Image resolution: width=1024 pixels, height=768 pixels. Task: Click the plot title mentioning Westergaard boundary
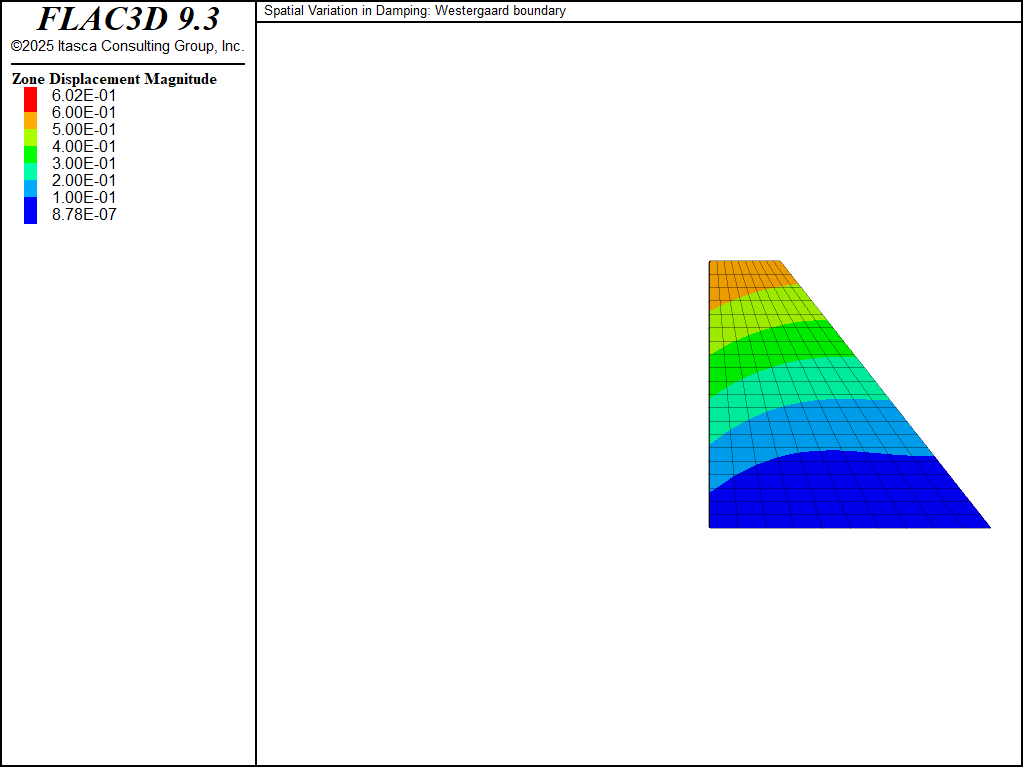click(414, 11)
